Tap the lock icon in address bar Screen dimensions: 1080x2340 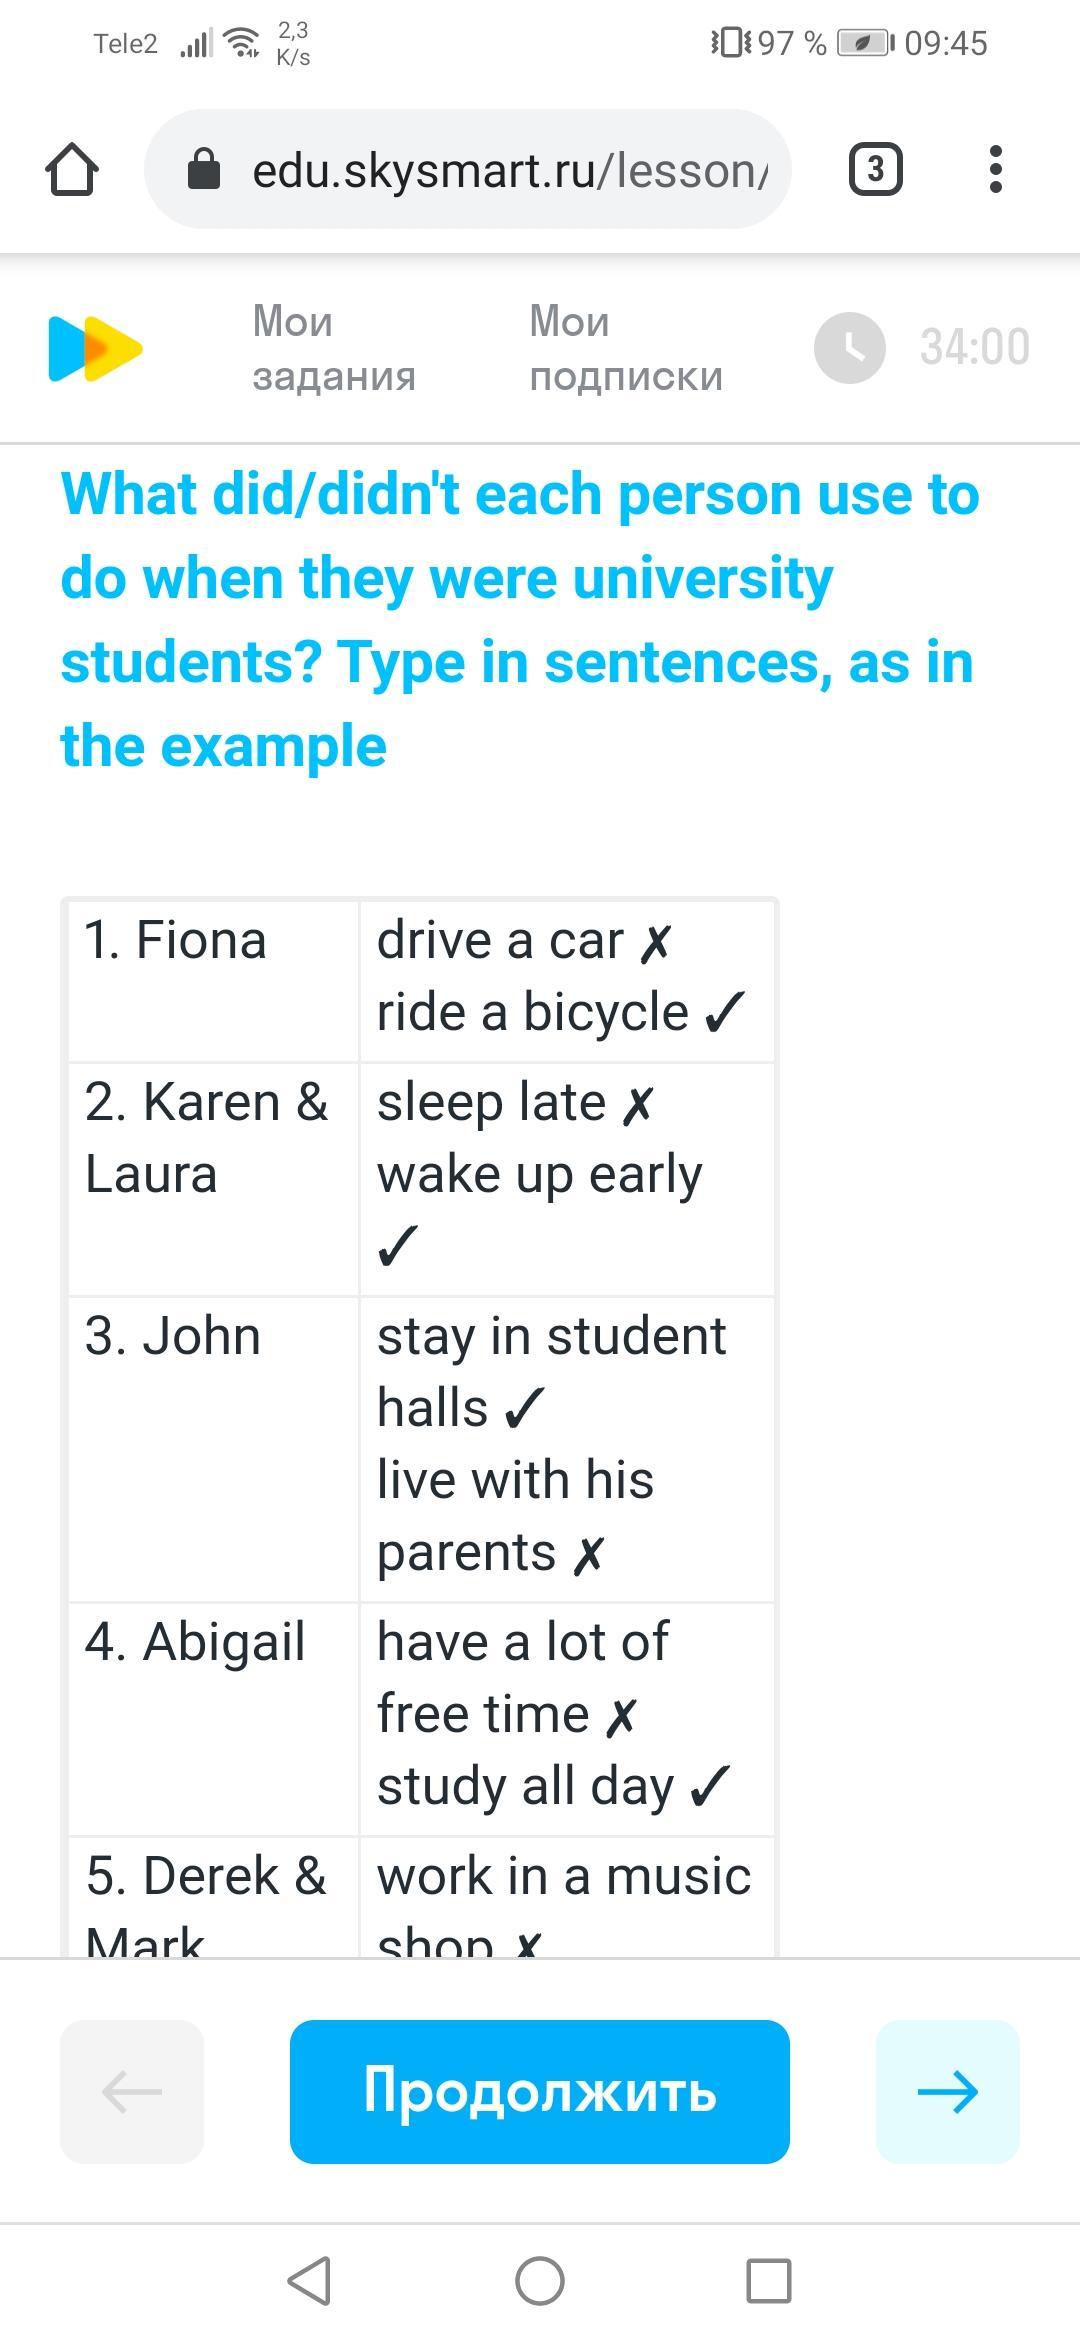click(x=204, y=169)
